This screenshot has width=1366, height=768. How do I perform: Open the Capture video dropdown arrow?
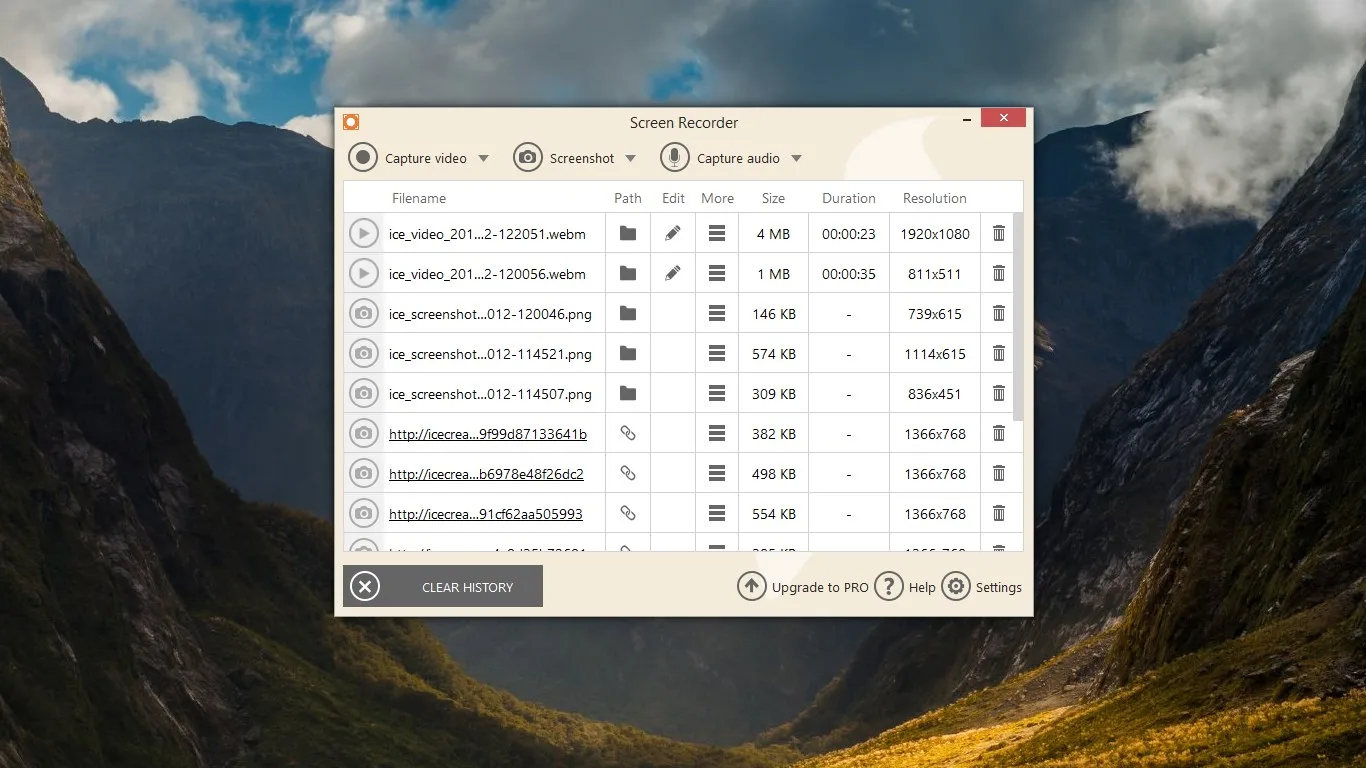484,158
